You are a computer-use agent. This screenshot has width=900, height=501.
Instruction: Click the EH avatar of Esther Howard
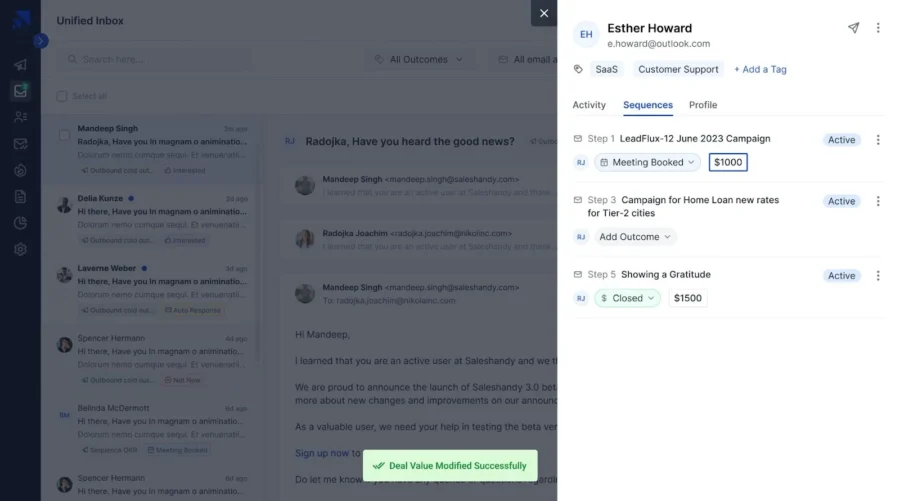586,34
